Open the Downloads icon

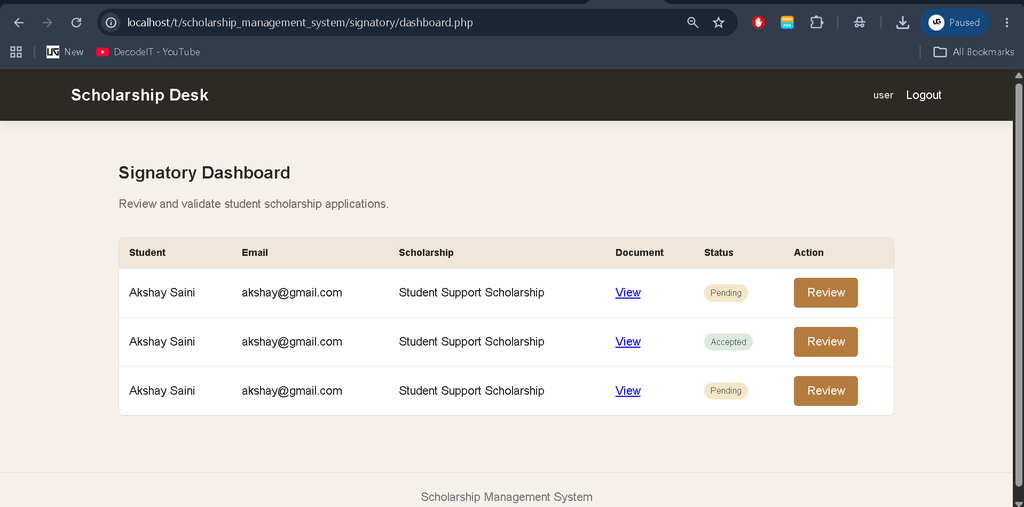903,23
